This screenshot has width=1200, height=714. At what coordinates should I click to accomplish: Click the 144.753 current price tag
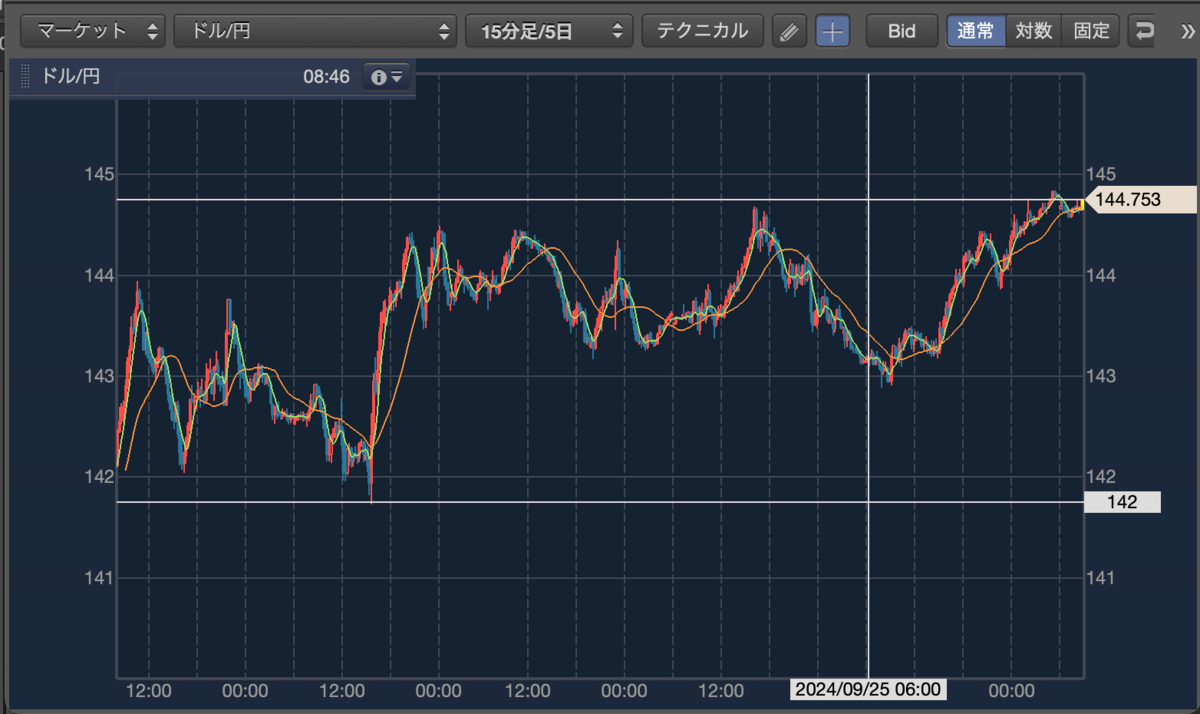(1139, 199)
